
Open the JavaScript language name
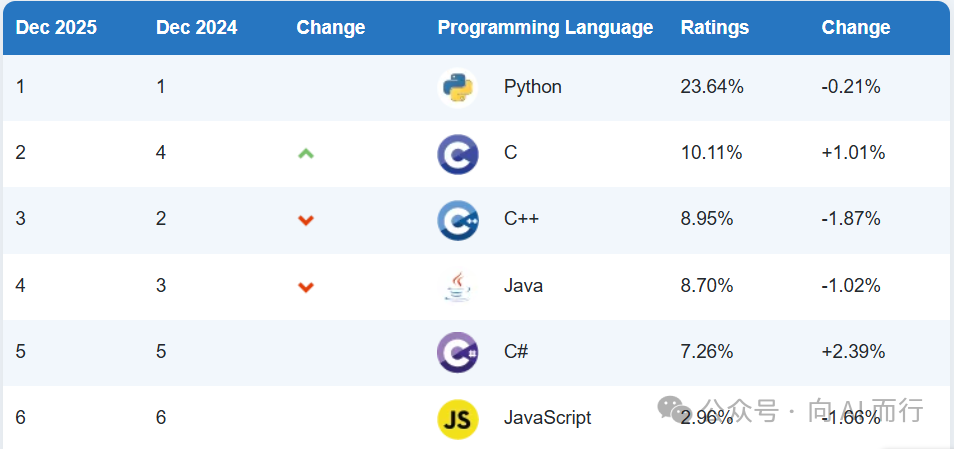click(x=547, y=418)
